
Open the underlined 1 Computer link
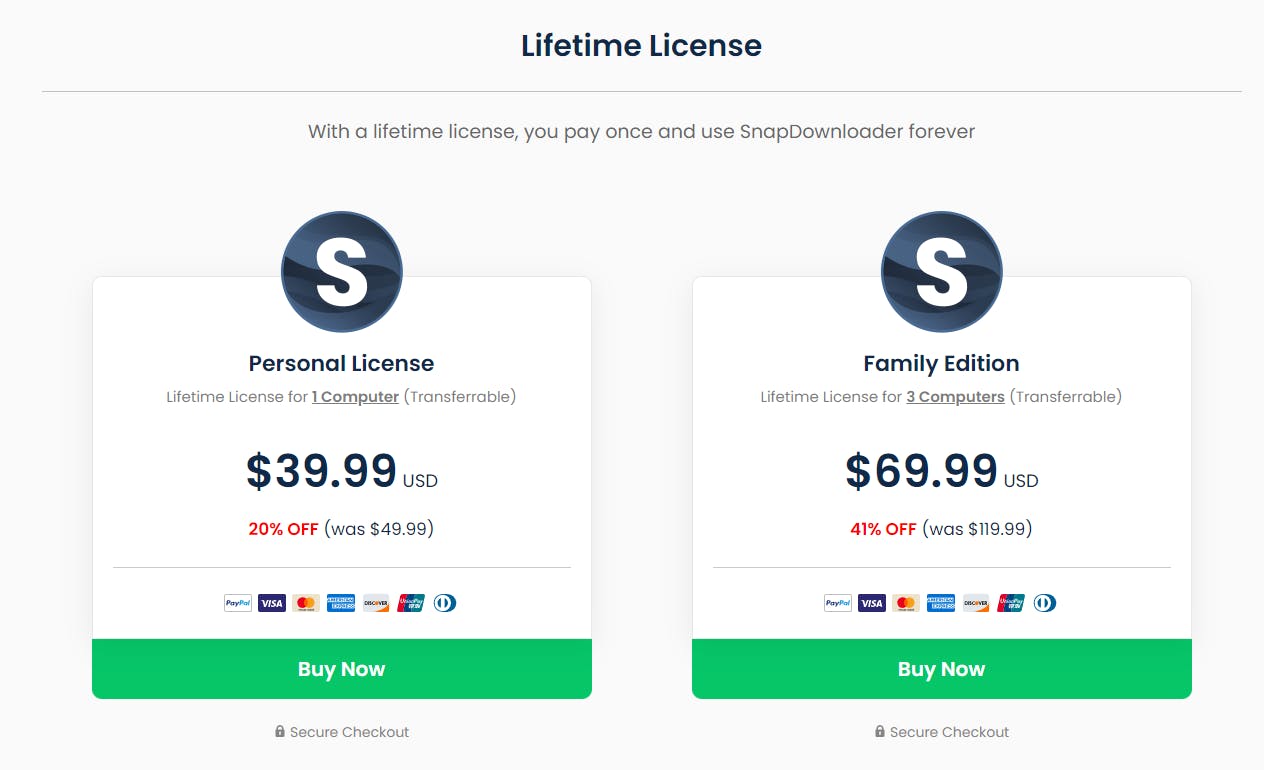355,397
